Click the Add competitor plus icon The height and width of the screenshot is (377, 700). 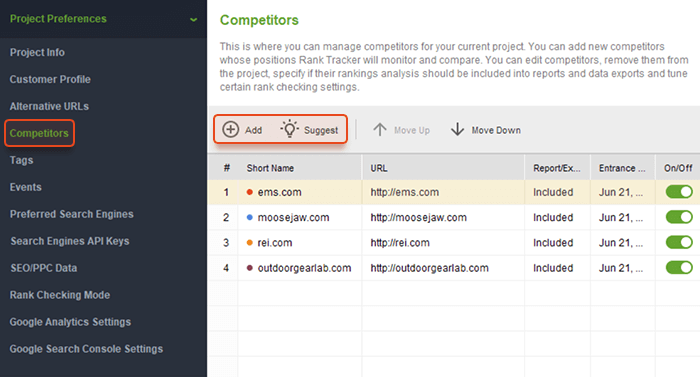coord(231,130)
